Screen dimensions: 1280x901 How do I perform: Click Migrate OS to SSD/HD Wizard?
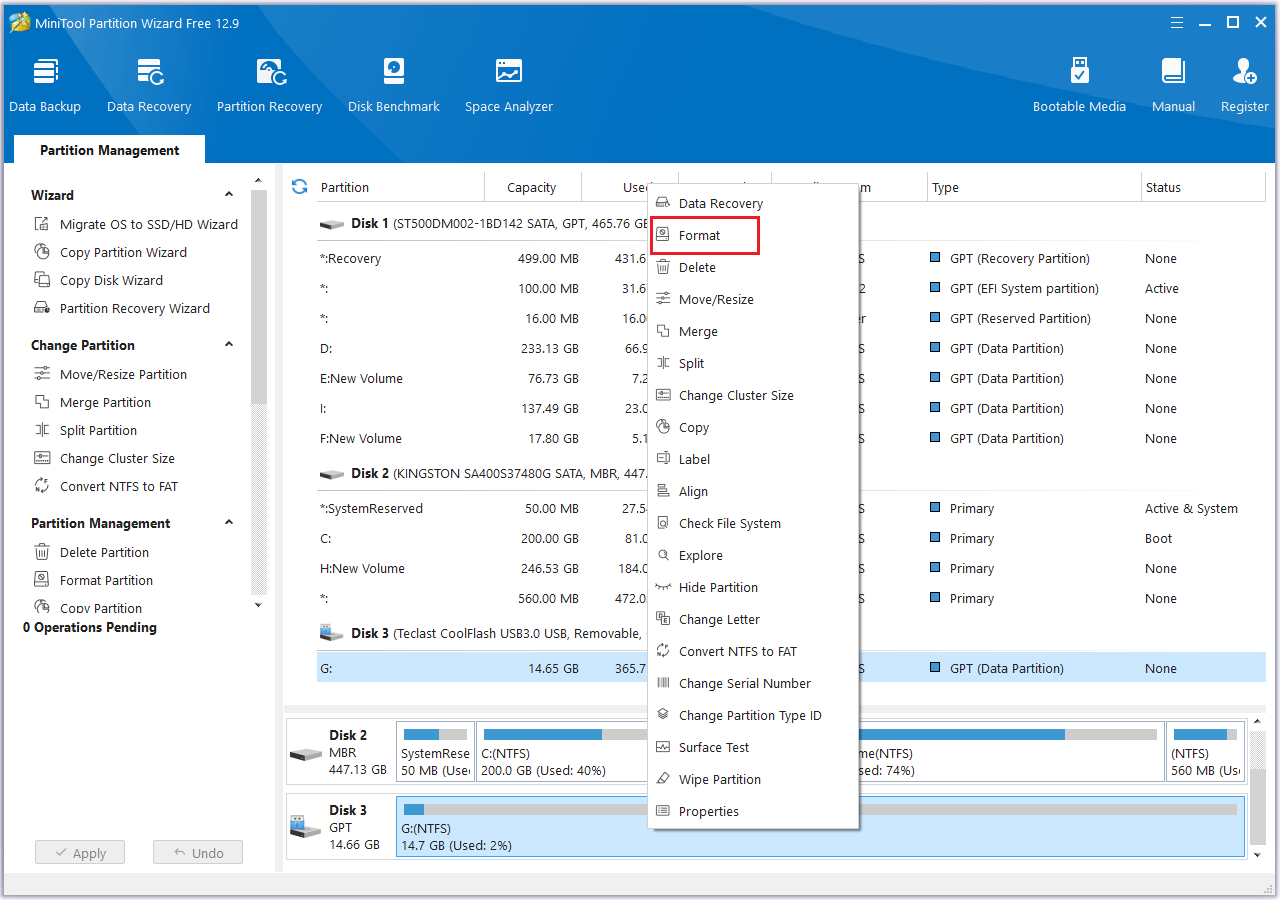point(148,225)
